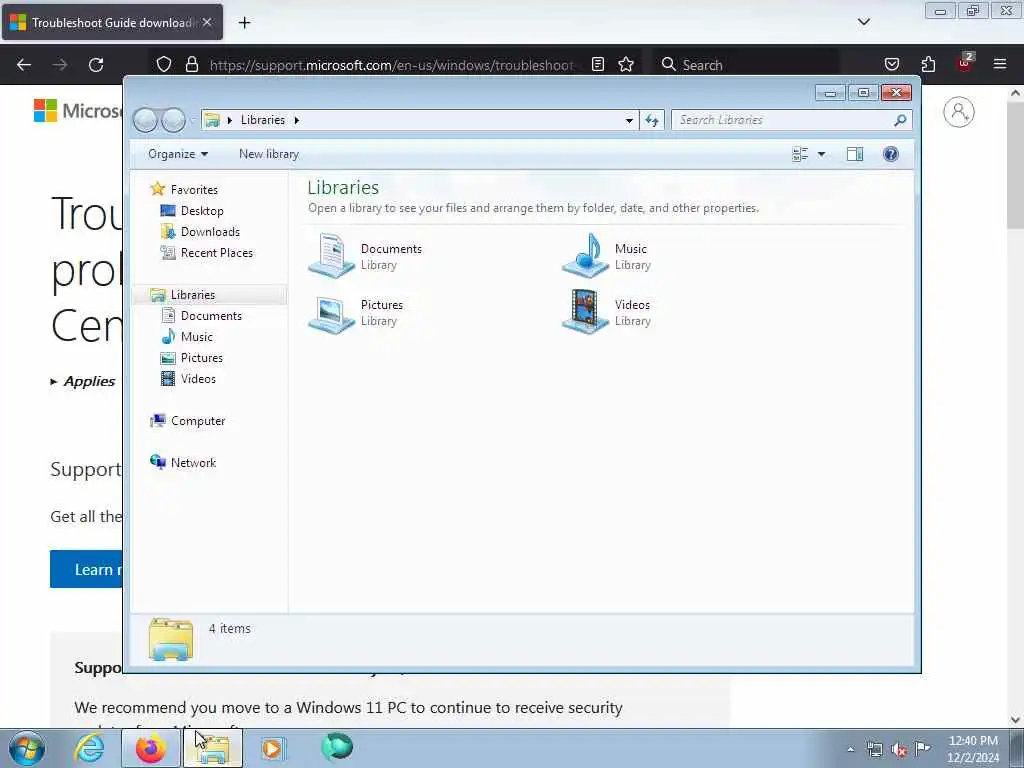The width and height of the screenshot is (1024, 768).
Task: Go to Downloads in Favorites
Action: coord(210,232)
